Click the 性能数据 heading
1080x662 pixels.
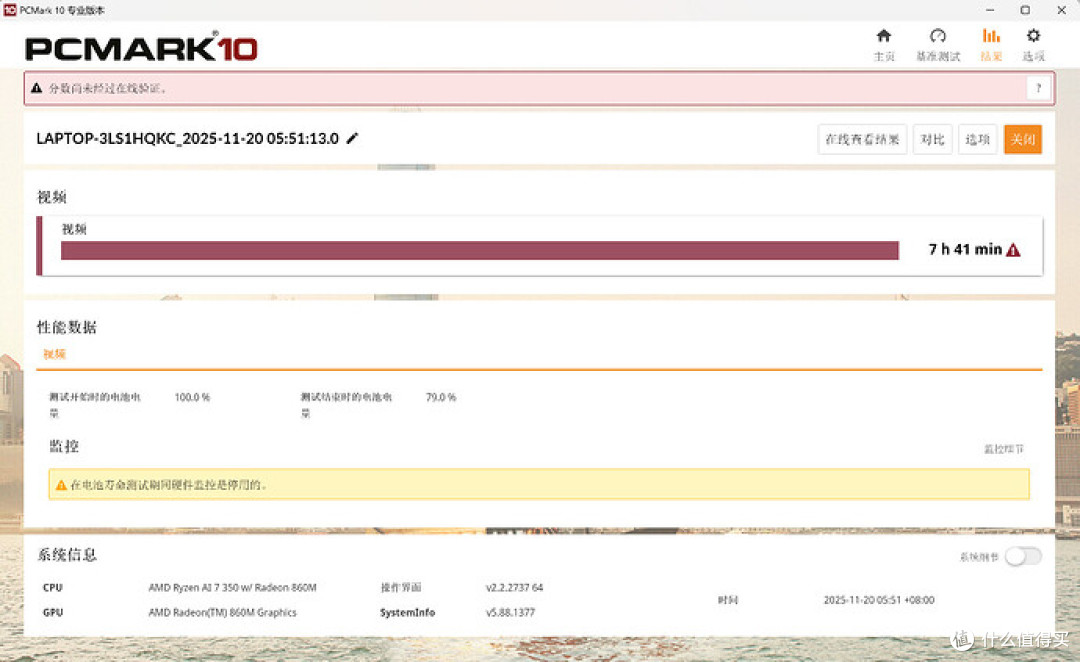[x=67, y=327]
